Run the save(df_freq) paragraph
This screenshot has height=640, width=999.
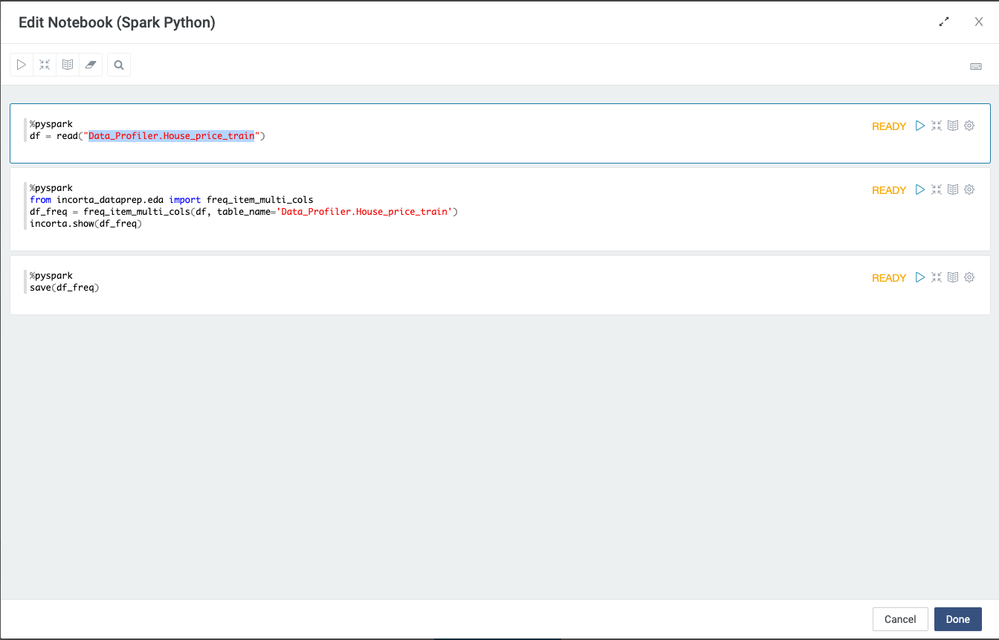point(920,278)
